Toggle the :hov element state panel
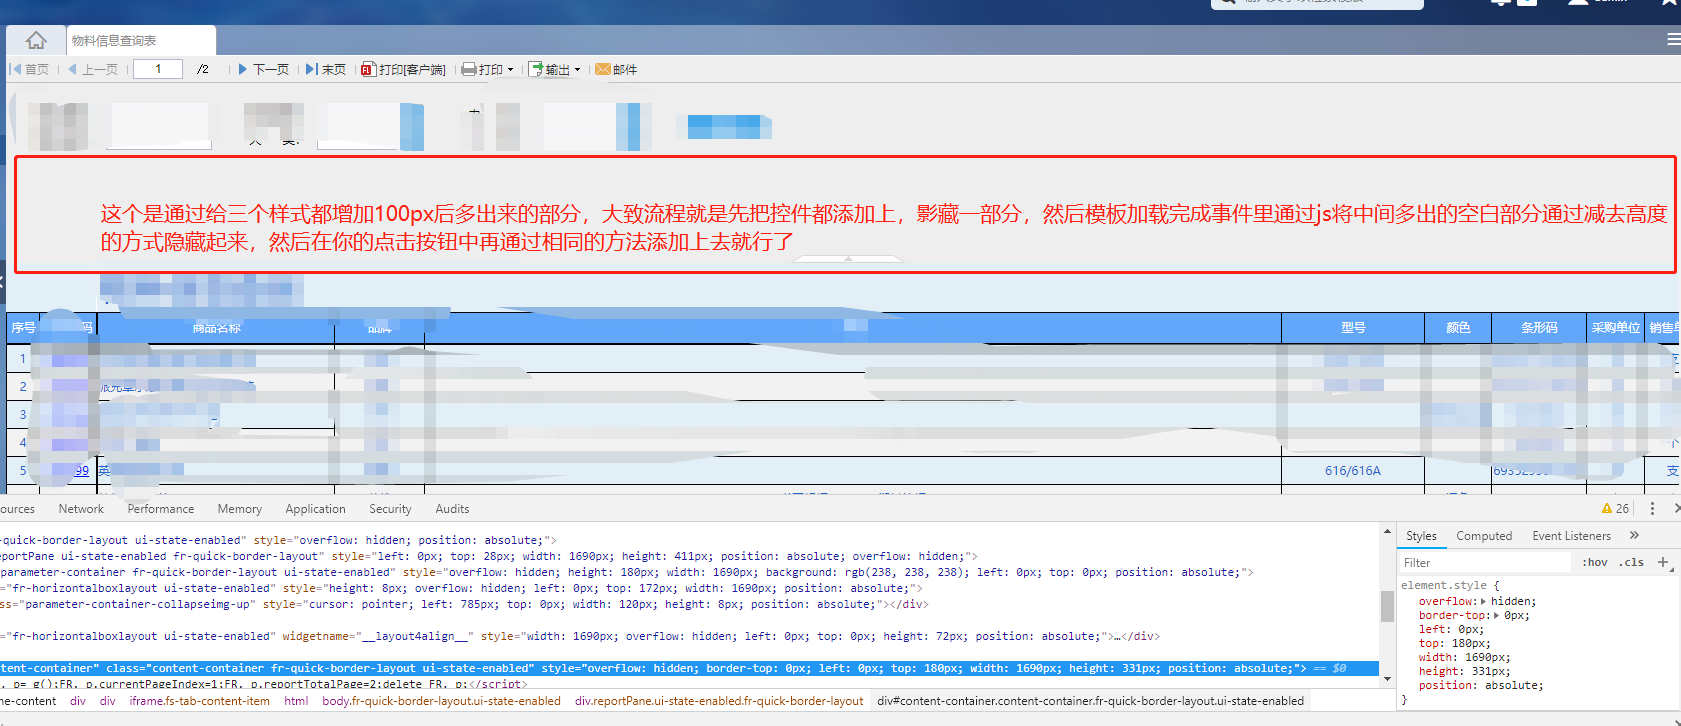The height and width of the screenshot is (726, 1681). pyautogui.click(x=1595, y=563)
